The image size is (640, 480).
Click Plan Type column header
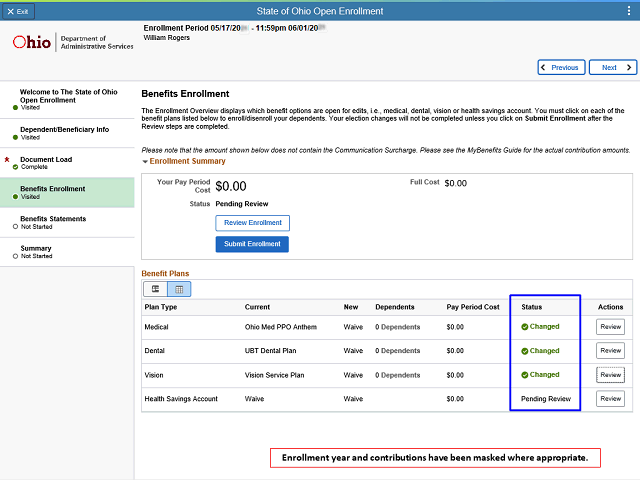(x=161, y=307)
